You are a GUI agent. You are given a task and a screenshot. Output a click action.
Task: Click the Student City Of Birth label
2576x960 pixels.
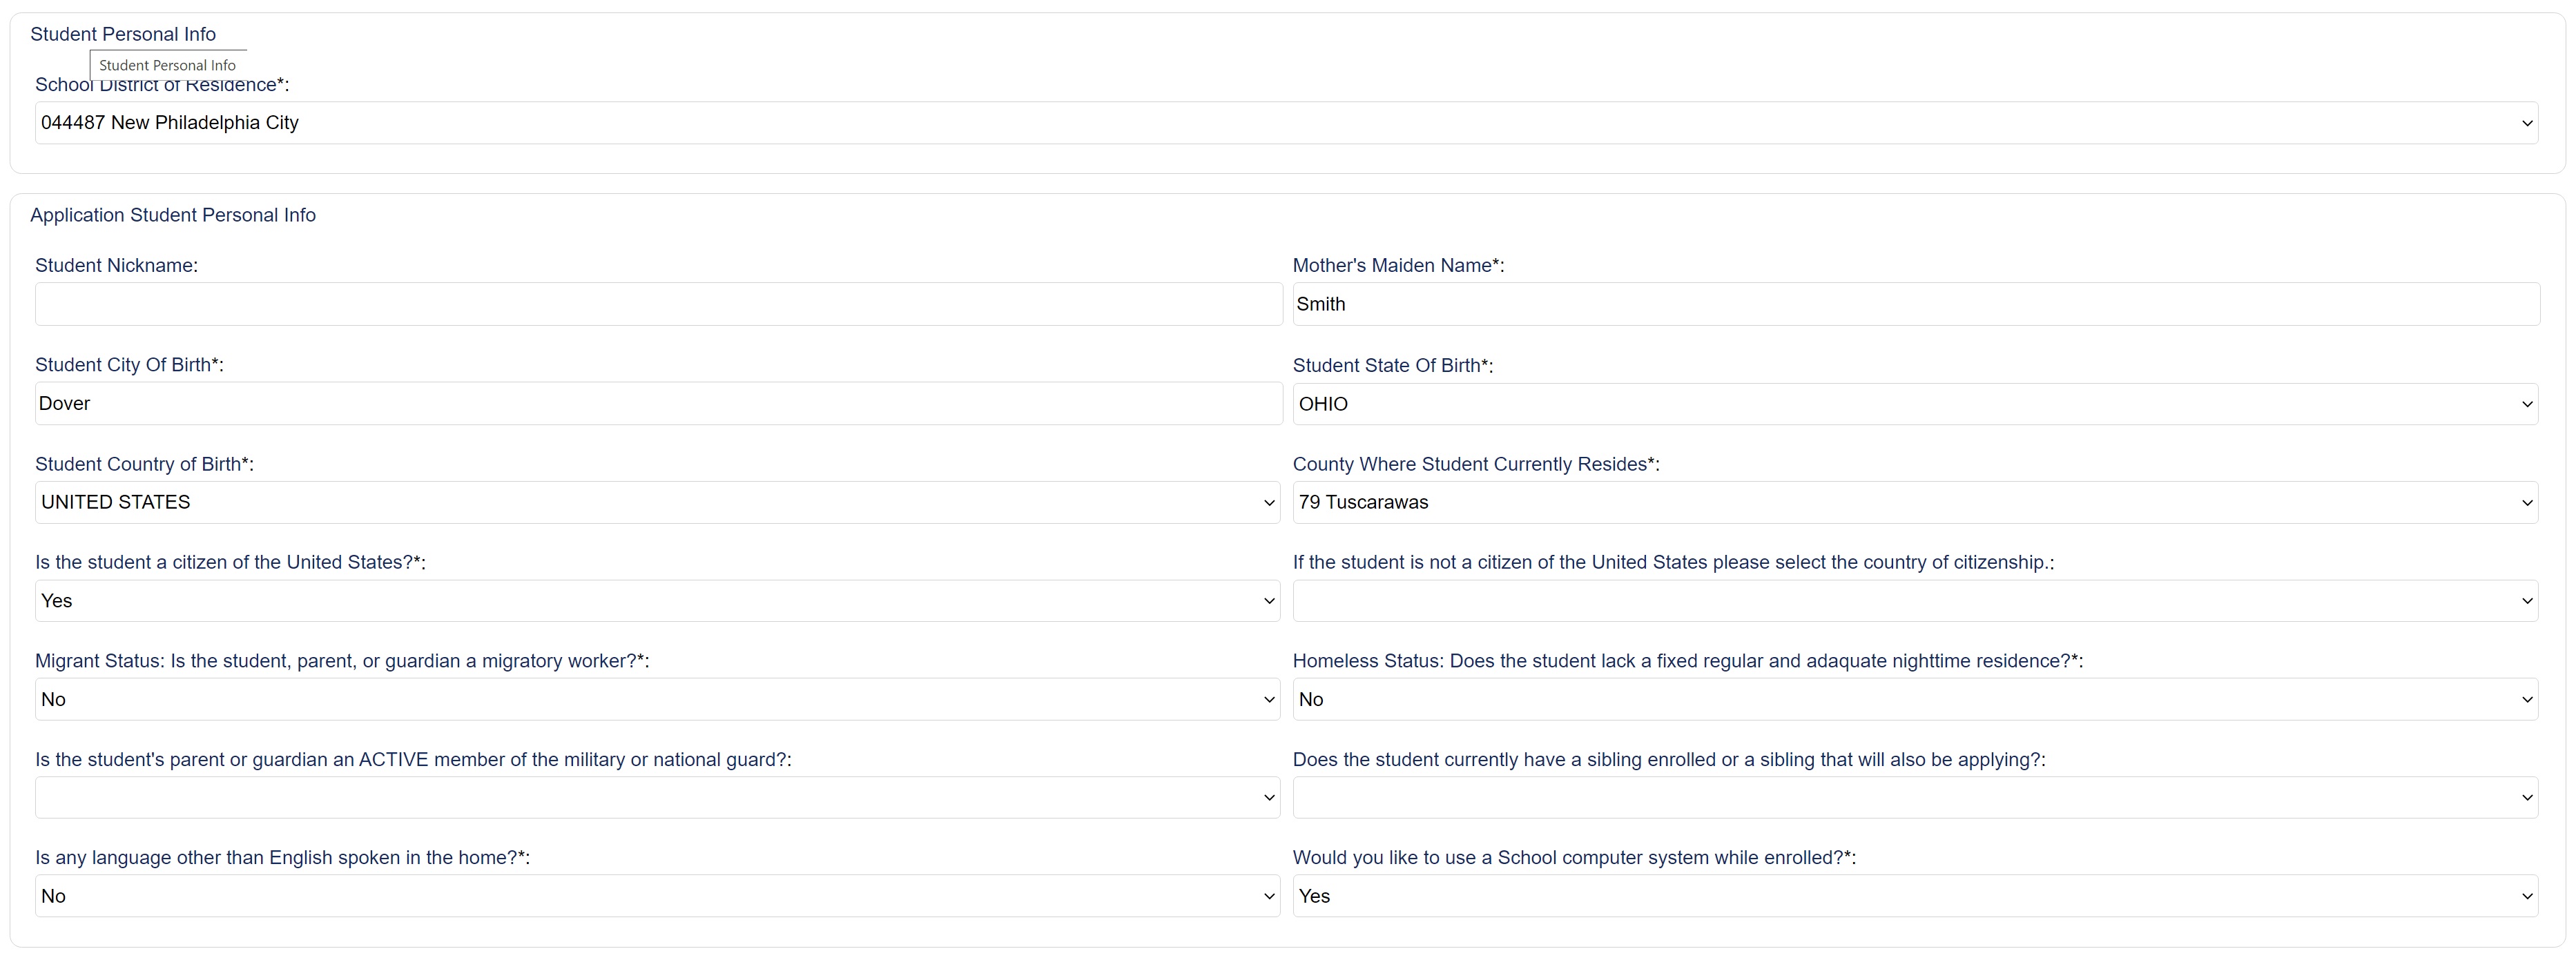tap(129, 365)
